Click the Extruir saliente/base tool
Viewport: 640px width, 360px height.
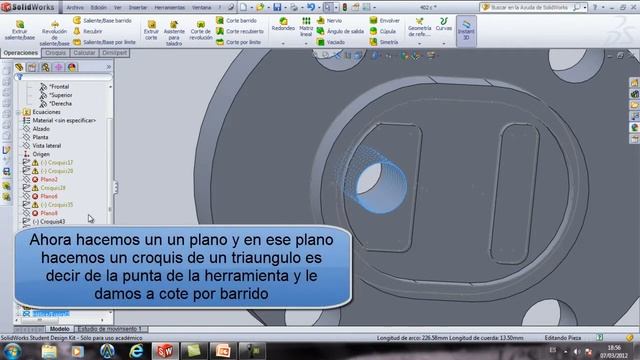click(x=20, y=30)
